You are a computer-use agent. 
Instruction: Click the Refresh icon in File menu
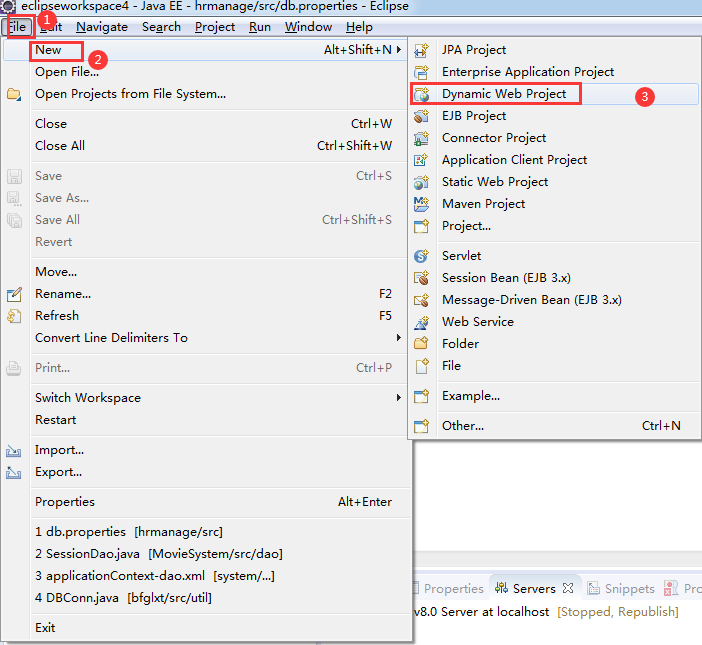click(x=14, y=316)
